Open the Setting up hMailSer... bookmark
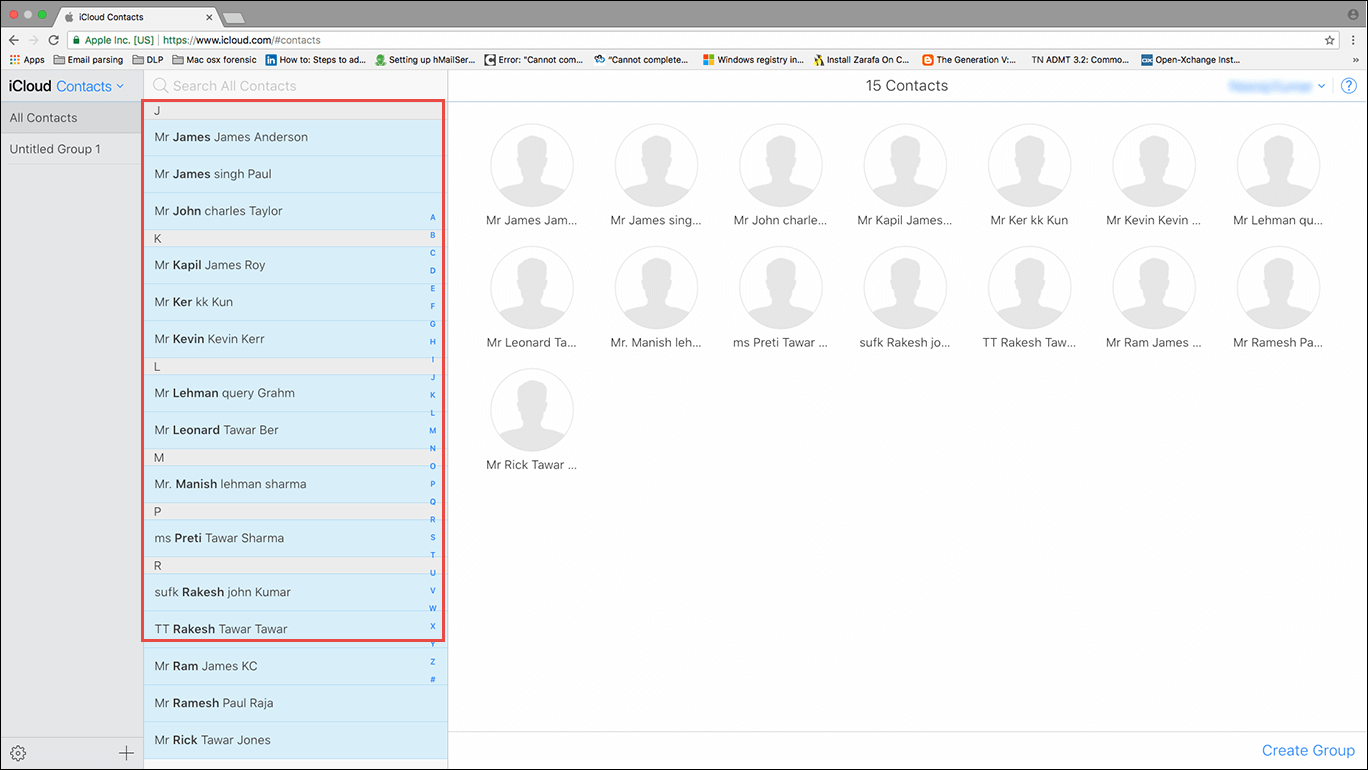Image resolution: width=1368 pixels, height=770 pixels. coord(425,60)
